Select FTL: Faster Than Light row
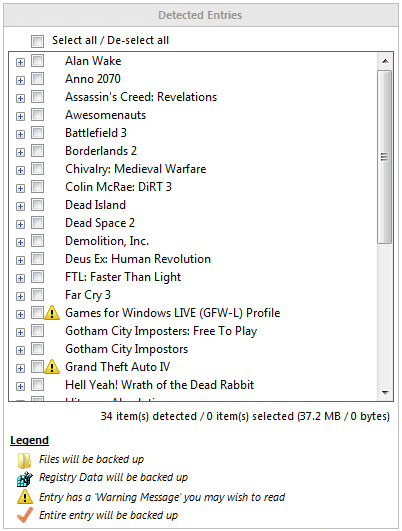 click(123, 277)
